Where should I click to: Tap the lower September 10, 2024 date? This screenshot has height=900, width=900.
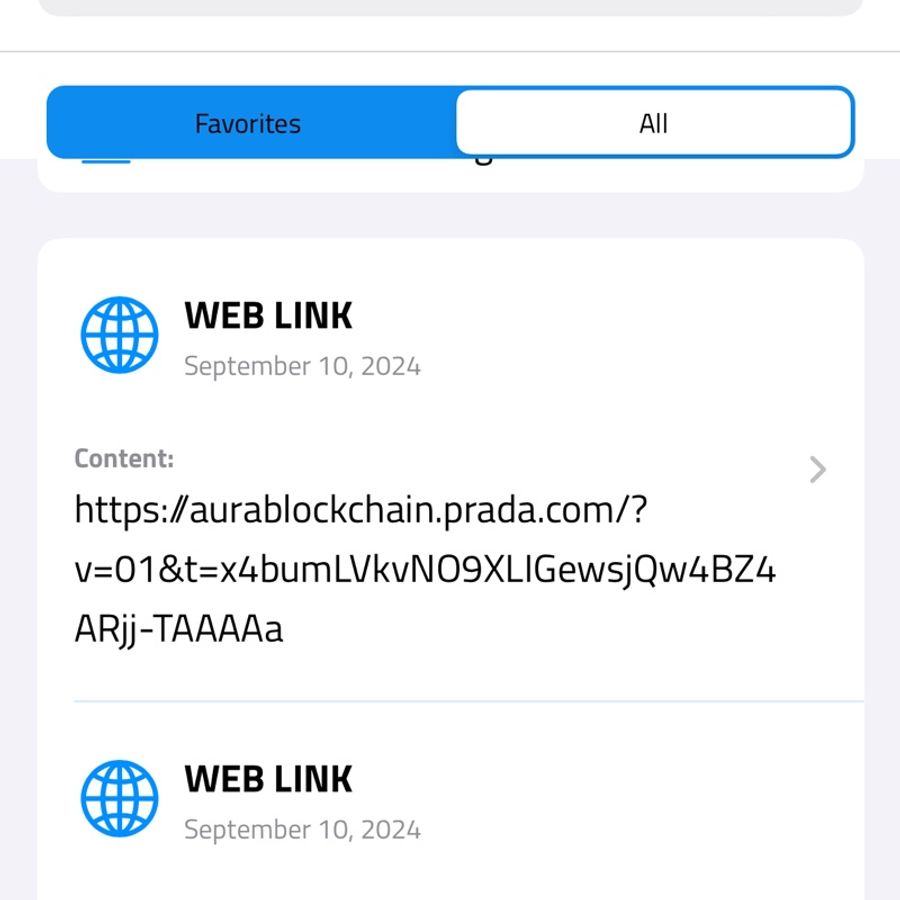point(302,829)
